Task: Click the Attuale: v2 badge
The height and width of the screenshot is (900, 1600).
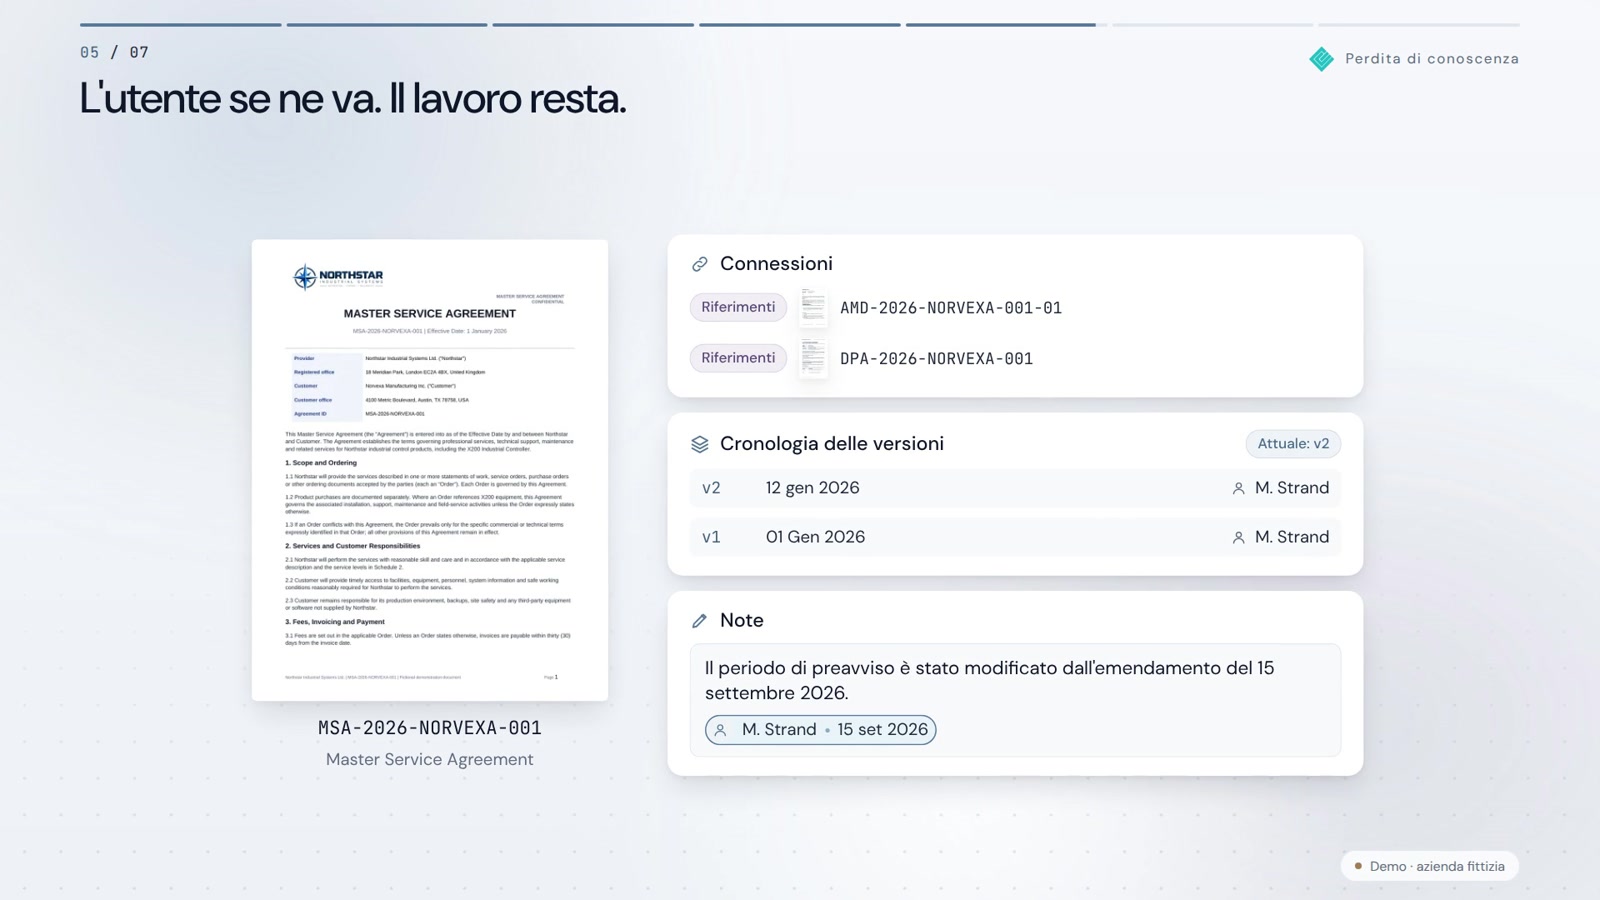Action: point(1293,444)
